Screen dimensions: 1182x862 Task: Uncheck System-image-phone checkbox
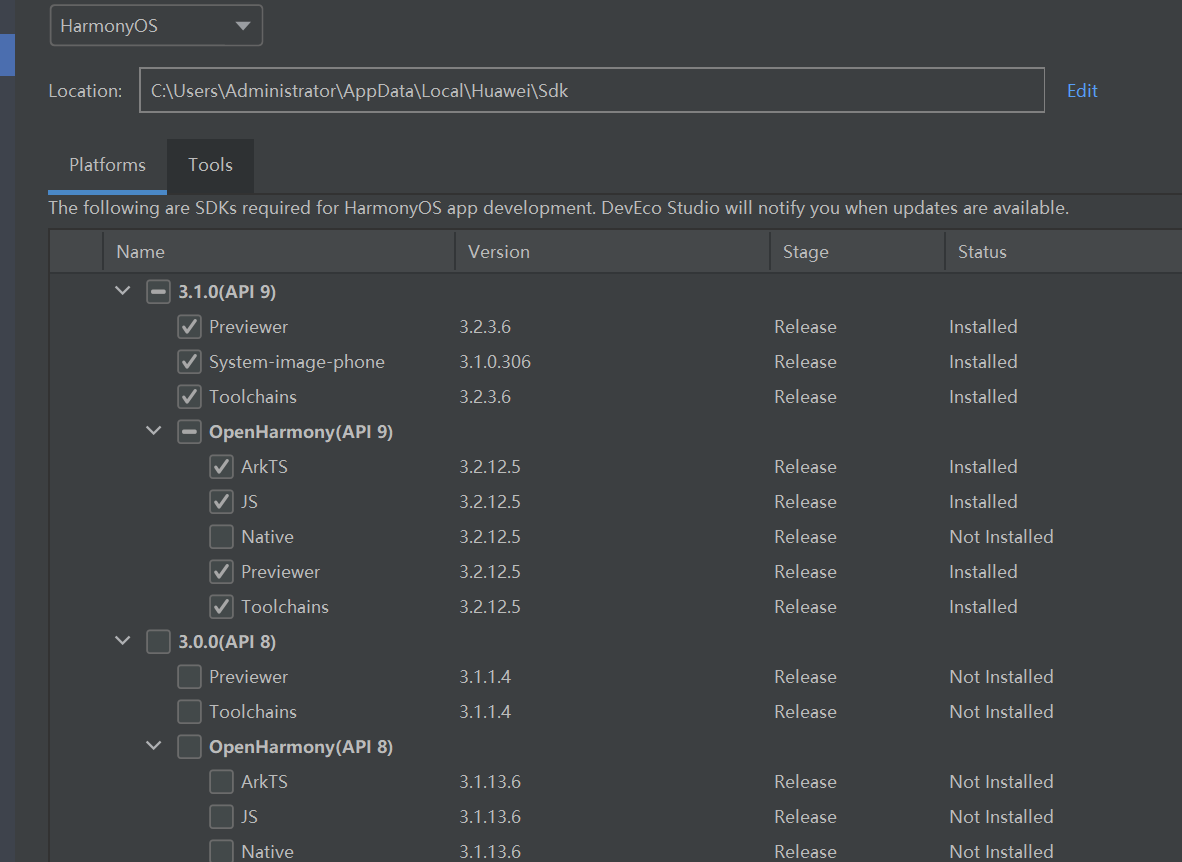point(189,362)
